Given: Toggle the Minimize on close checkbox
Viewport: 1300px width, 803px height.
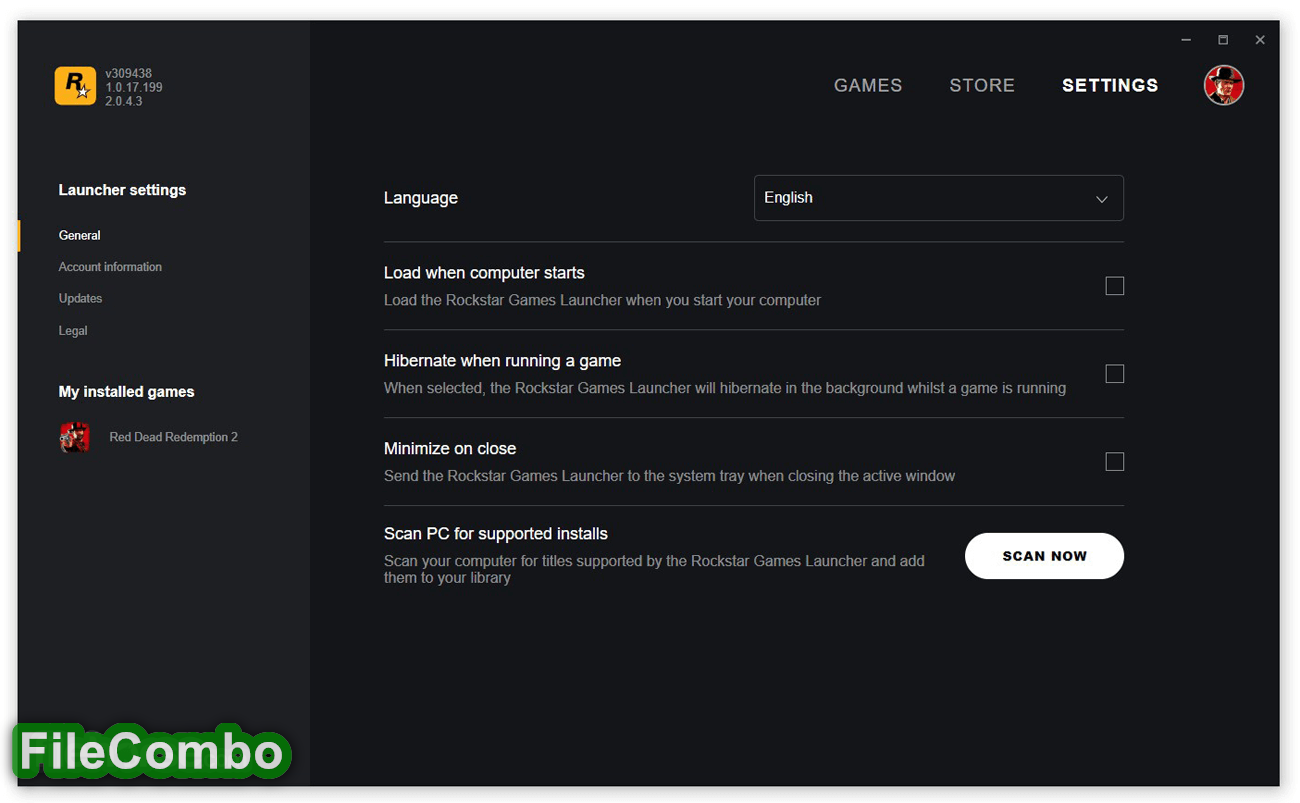Looking at the screenshot, I should pyautogui.click(x=1115, y=462).
